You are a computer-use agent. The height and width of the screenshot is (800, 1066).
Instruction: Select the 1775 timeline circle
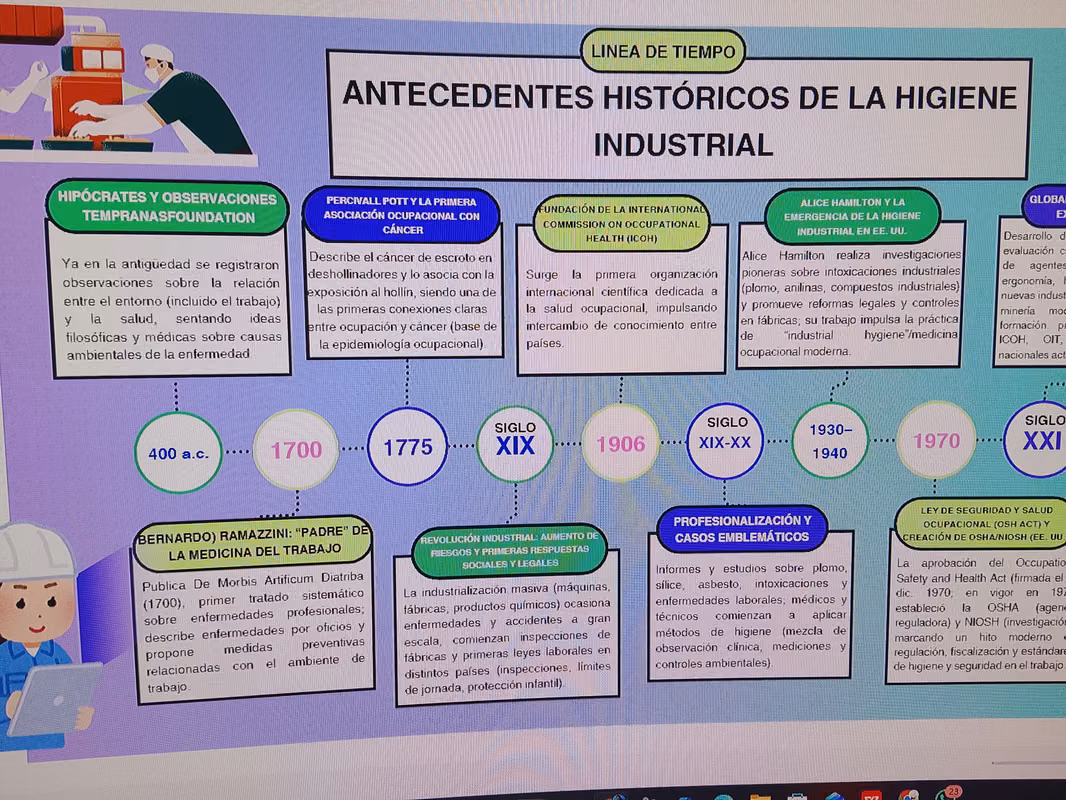point(407,447)
